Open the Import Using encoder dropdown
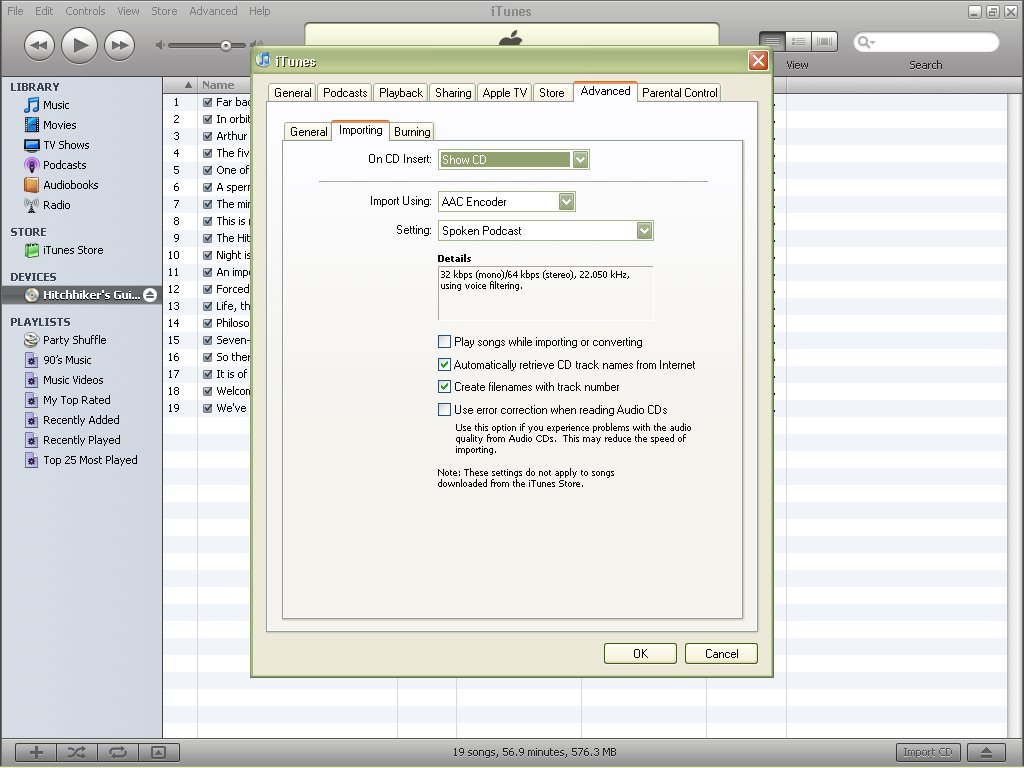 507,202
